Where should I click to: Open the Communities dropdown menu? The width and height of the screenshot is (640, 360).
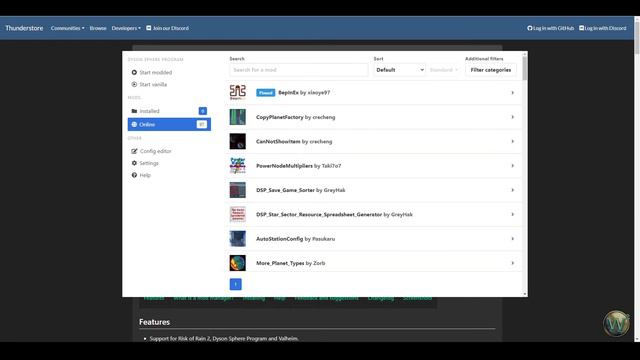pos(67,28)
